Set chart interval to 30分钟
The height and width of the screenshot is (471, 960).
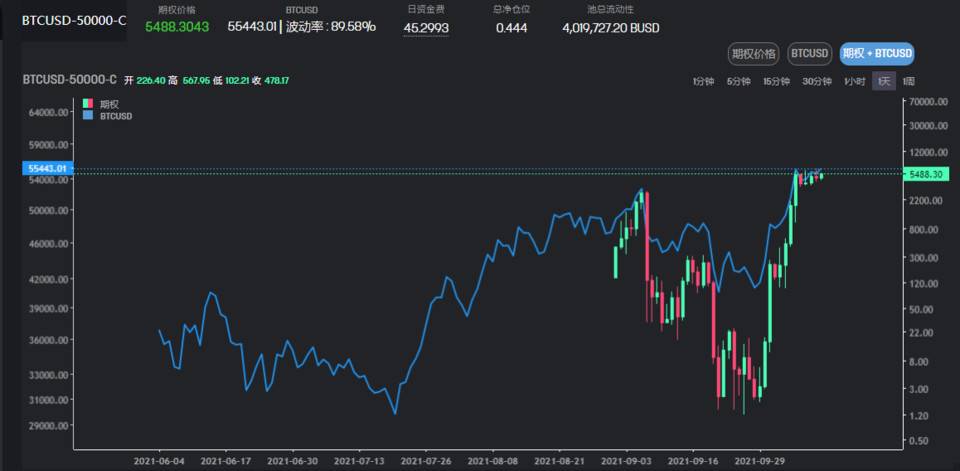pos(817,82)
